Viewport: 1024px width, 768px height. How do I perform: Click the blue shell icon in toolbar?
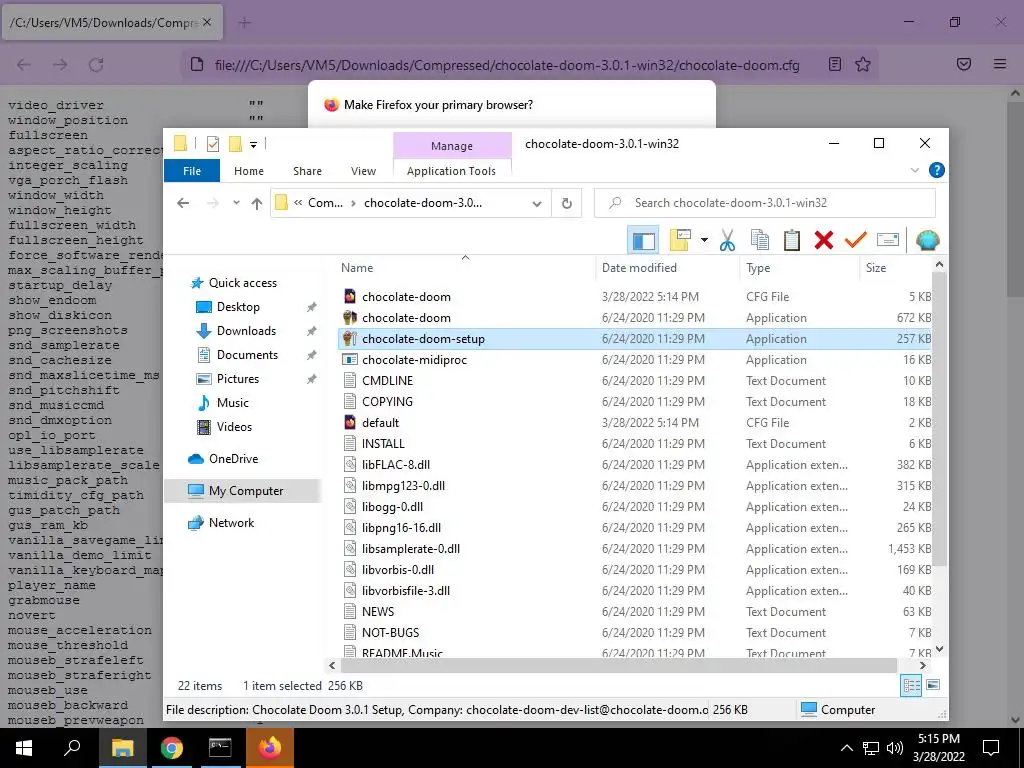927,240
